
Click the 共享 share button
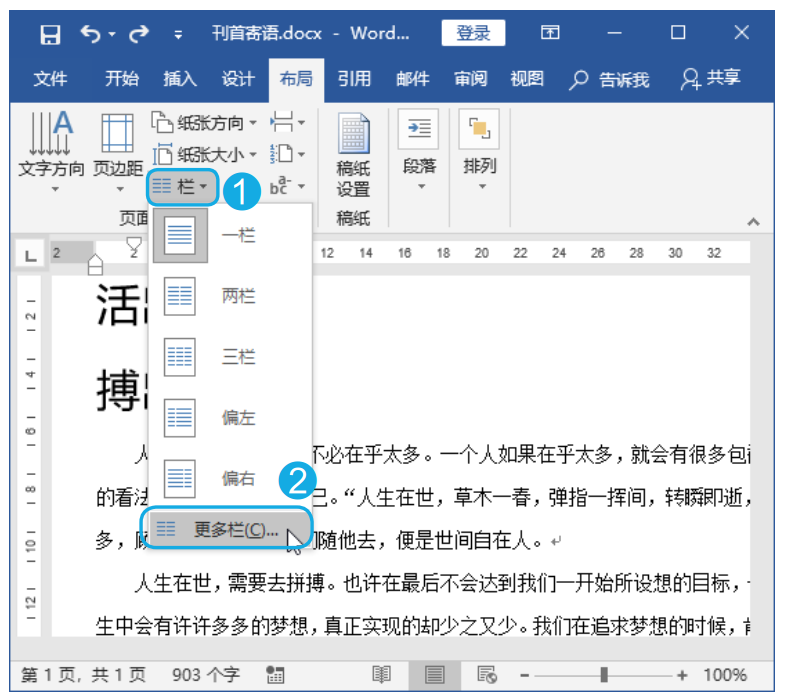711,78
